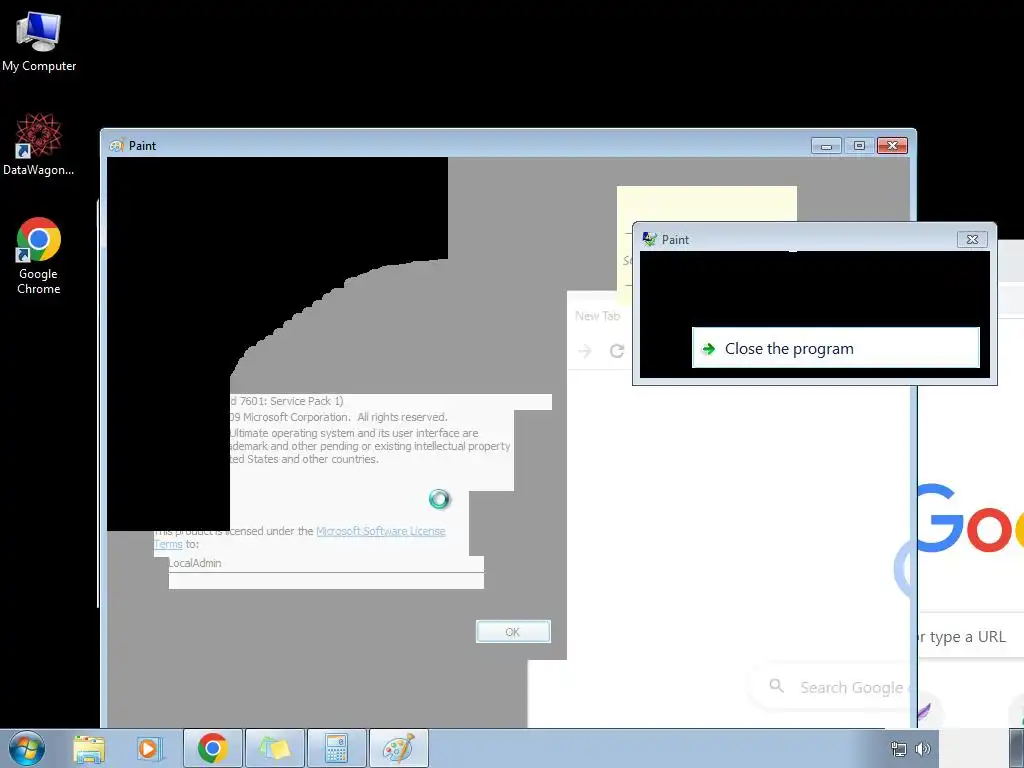Click the forward arrow in ghosted Chrome
Viewport: 1024px width, 768px height.
coord(584,351)
